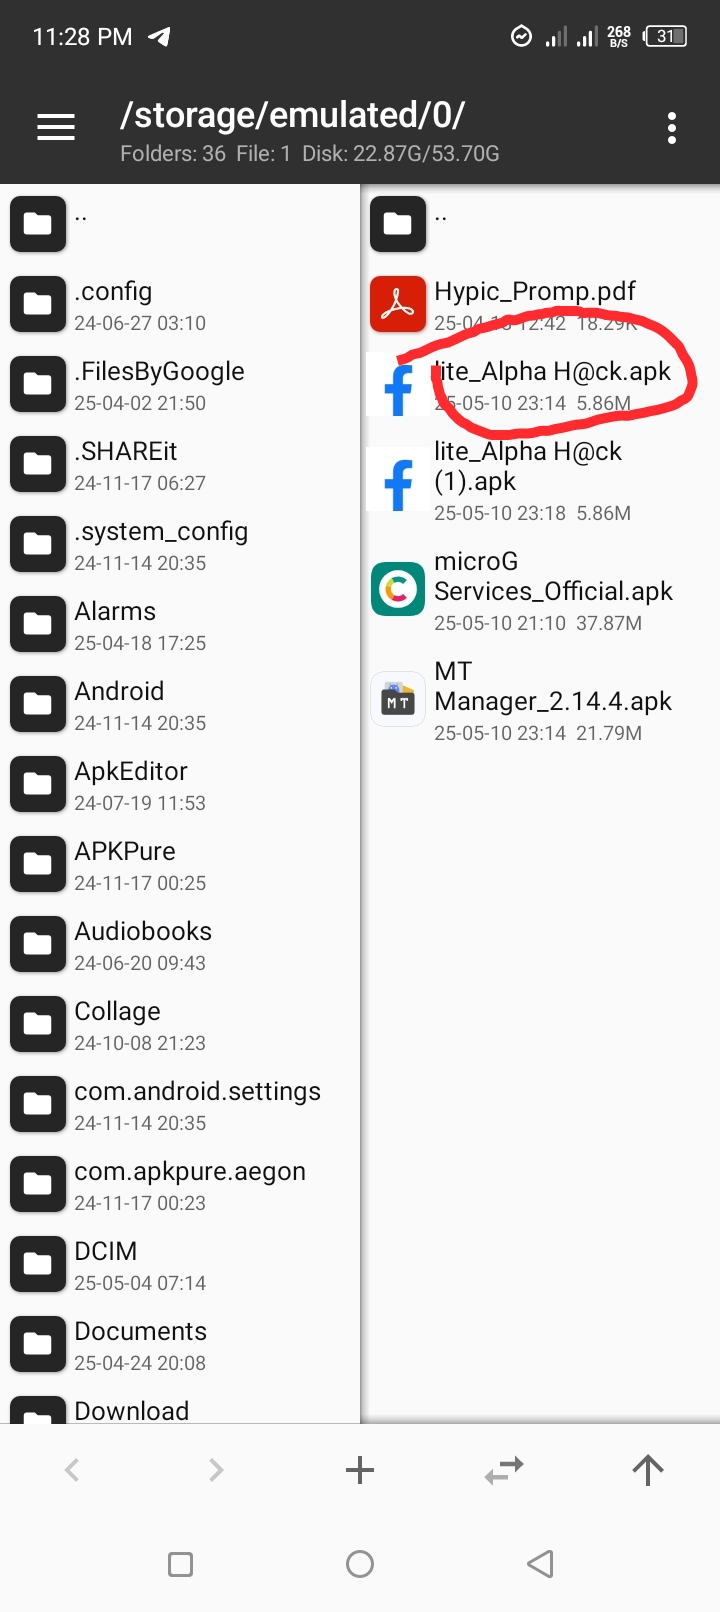
Task: Open the hamburger navigation menu
Action: point(56,127)
